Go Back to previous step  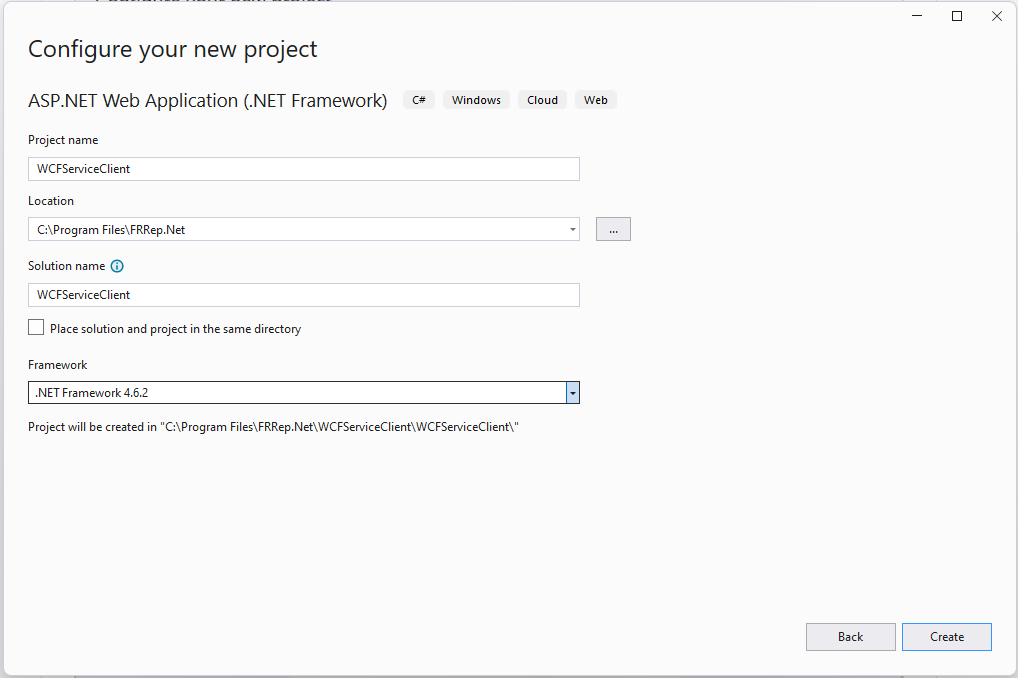coord(850,636)
